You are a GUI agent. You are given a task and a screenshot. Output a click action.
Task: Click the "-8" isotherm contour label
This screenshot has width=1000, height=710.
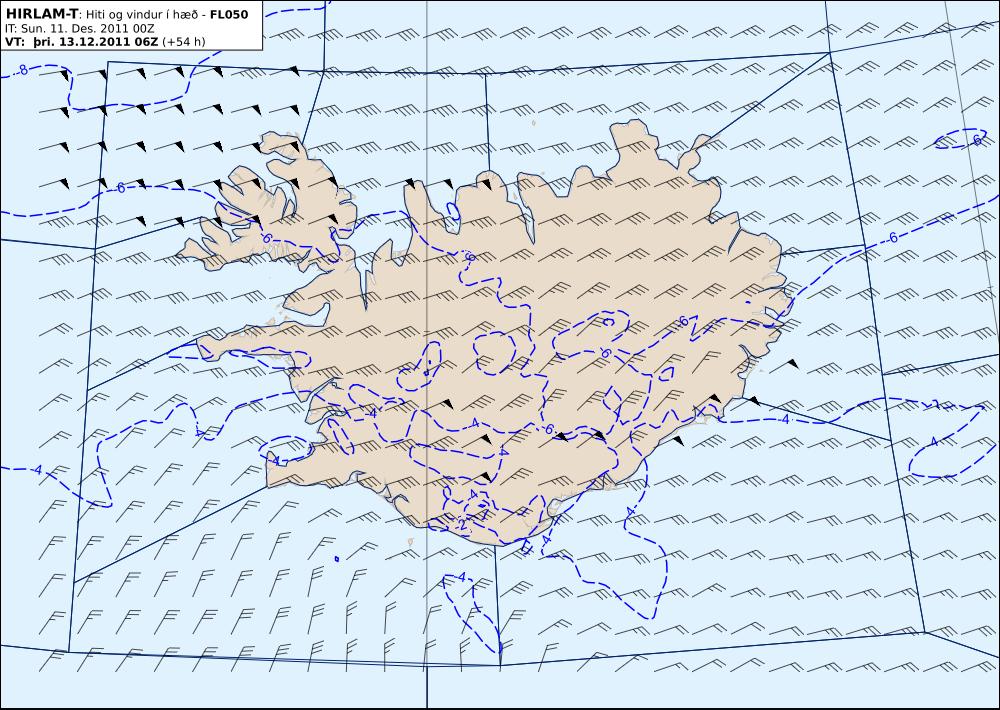[22, 70]
